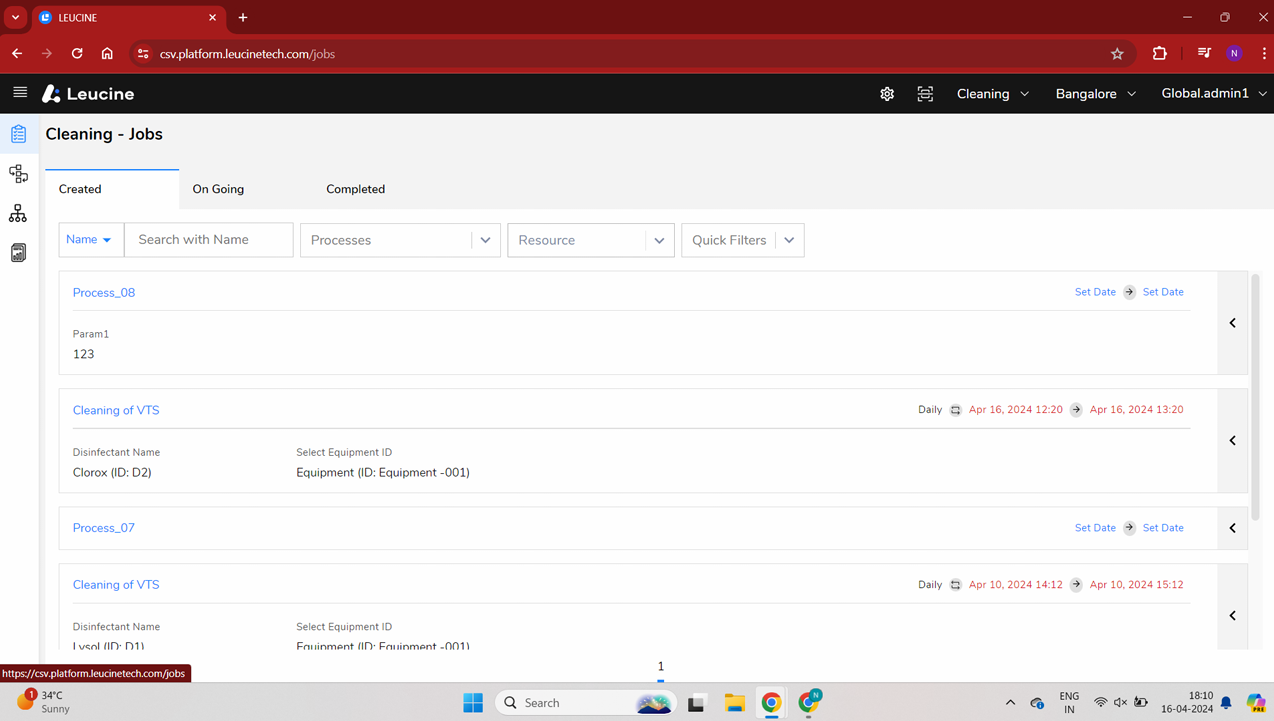Switch to the On Going tab
Viewport: 1274px width, 721px height.
pos(218,189)
